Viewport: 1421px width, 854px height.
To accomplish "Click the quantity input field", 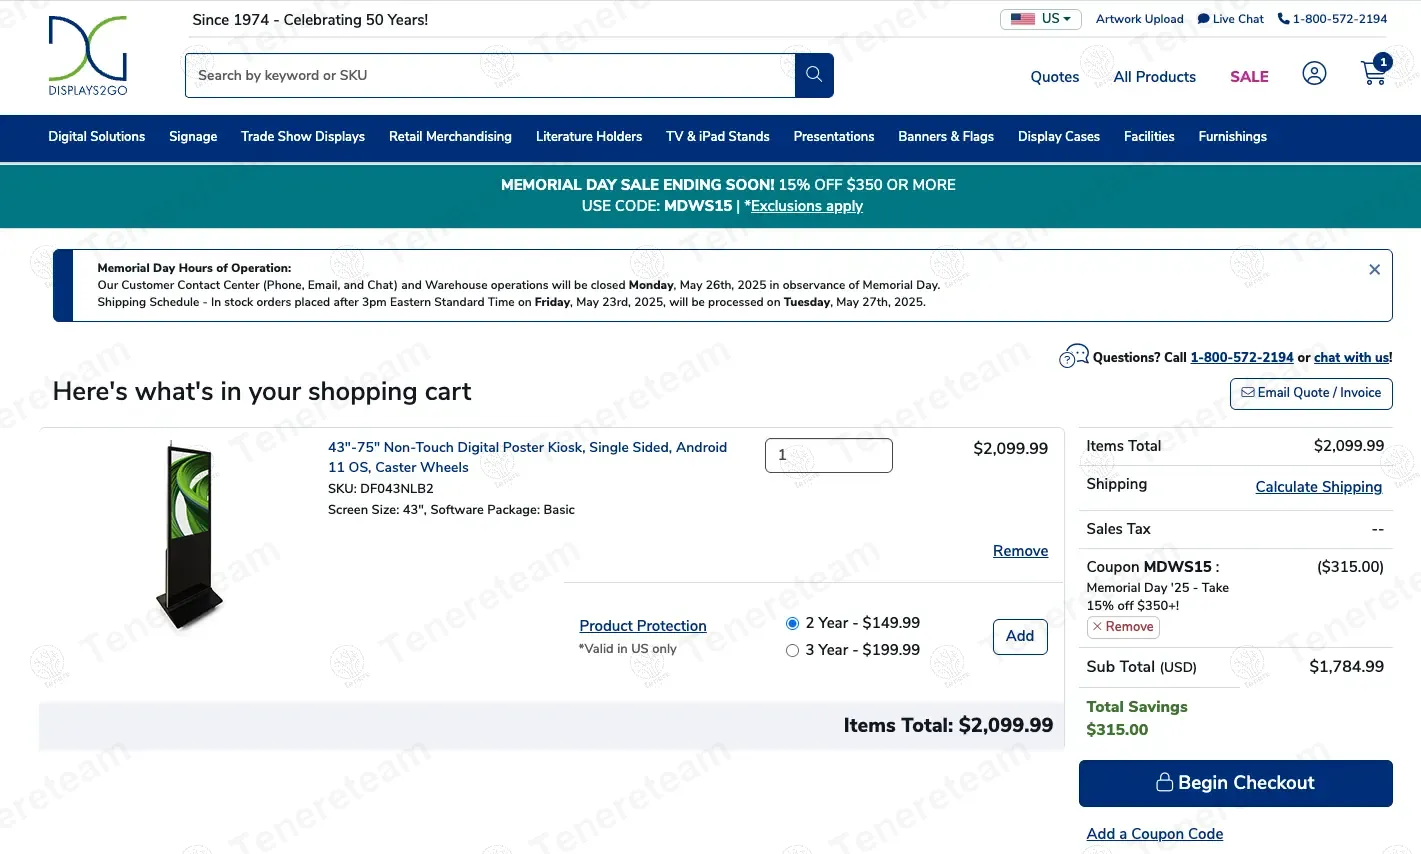I will (x=829, y=455).
